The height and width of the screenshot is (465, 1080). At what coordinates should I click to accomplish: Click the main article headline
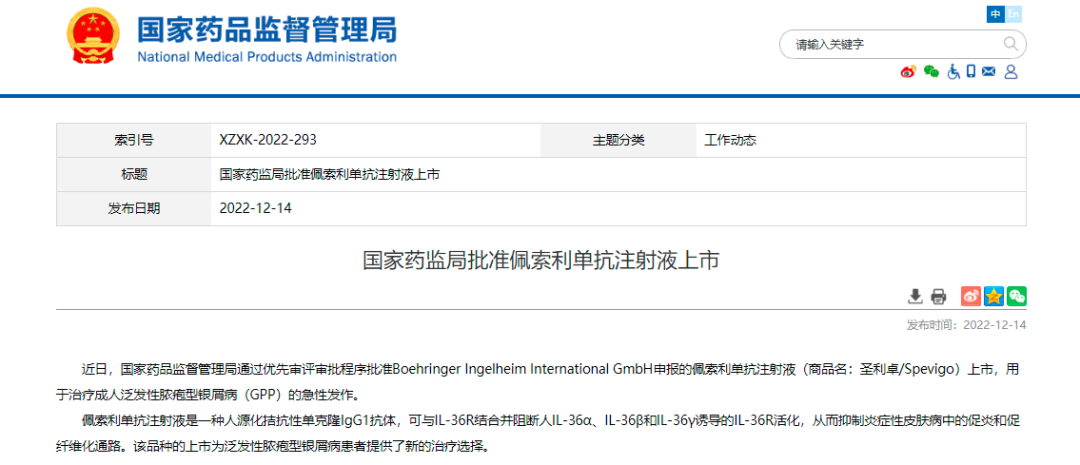pyautogui.click(x=541, y=260)
